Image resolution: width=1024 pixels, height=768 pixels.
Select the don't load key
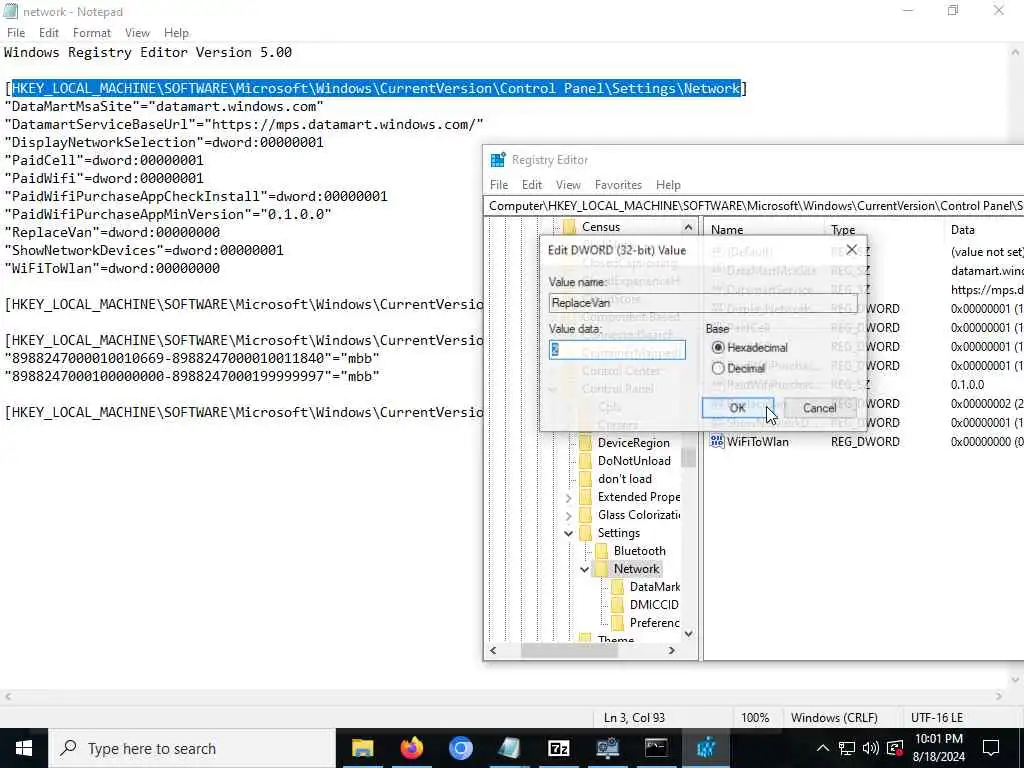pos(624,479)
